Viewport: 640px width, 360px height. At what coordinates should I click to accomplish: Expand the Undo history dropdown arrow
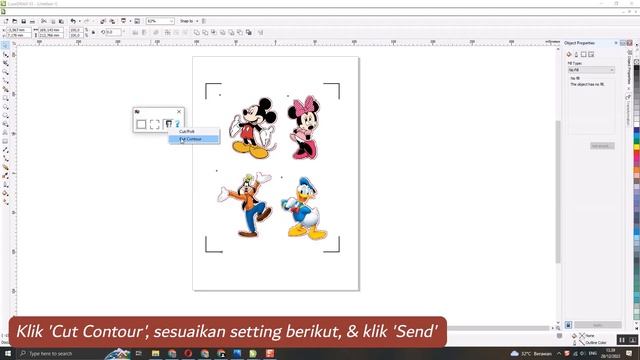(79, 21)
